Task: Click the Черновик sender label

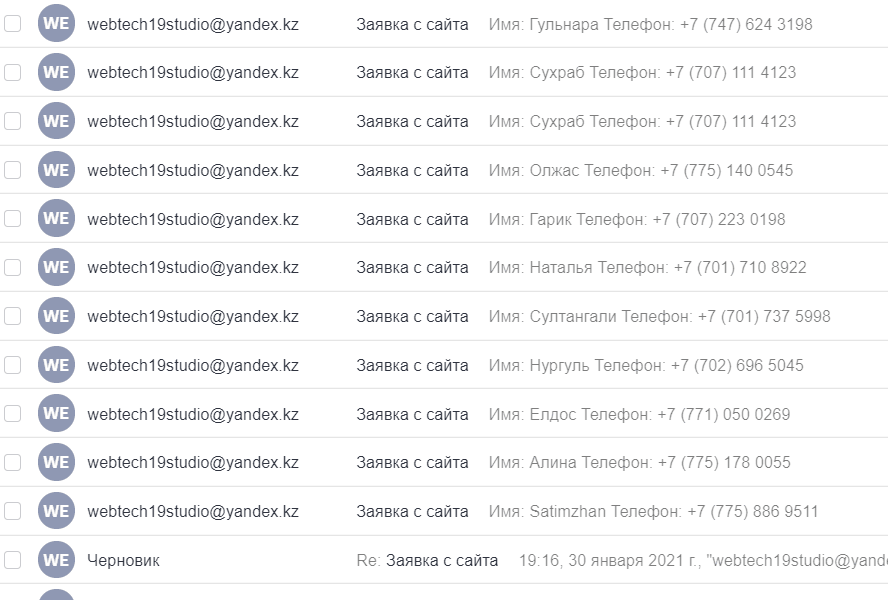Action: coord(123,560)
